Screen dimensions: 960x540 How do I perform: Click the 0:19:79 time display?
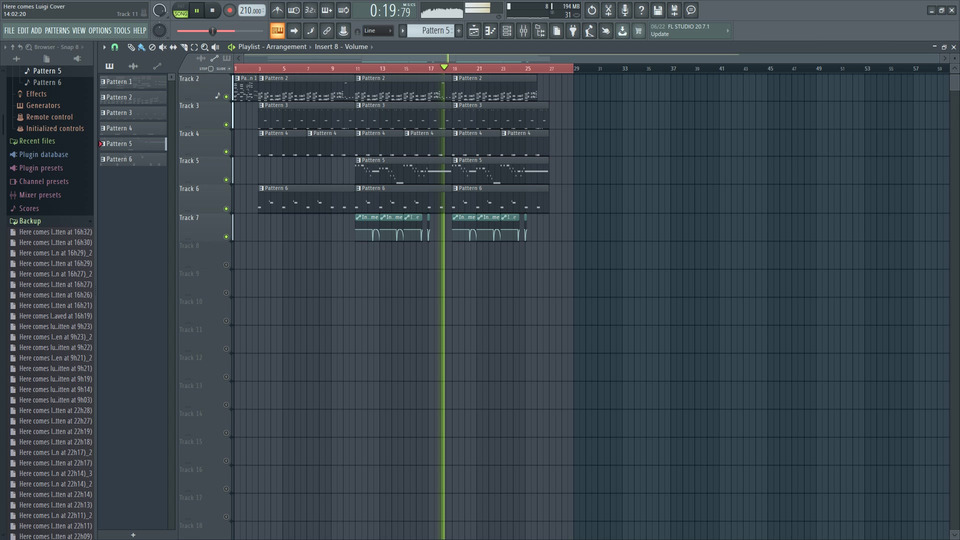(x=391, y=10)
